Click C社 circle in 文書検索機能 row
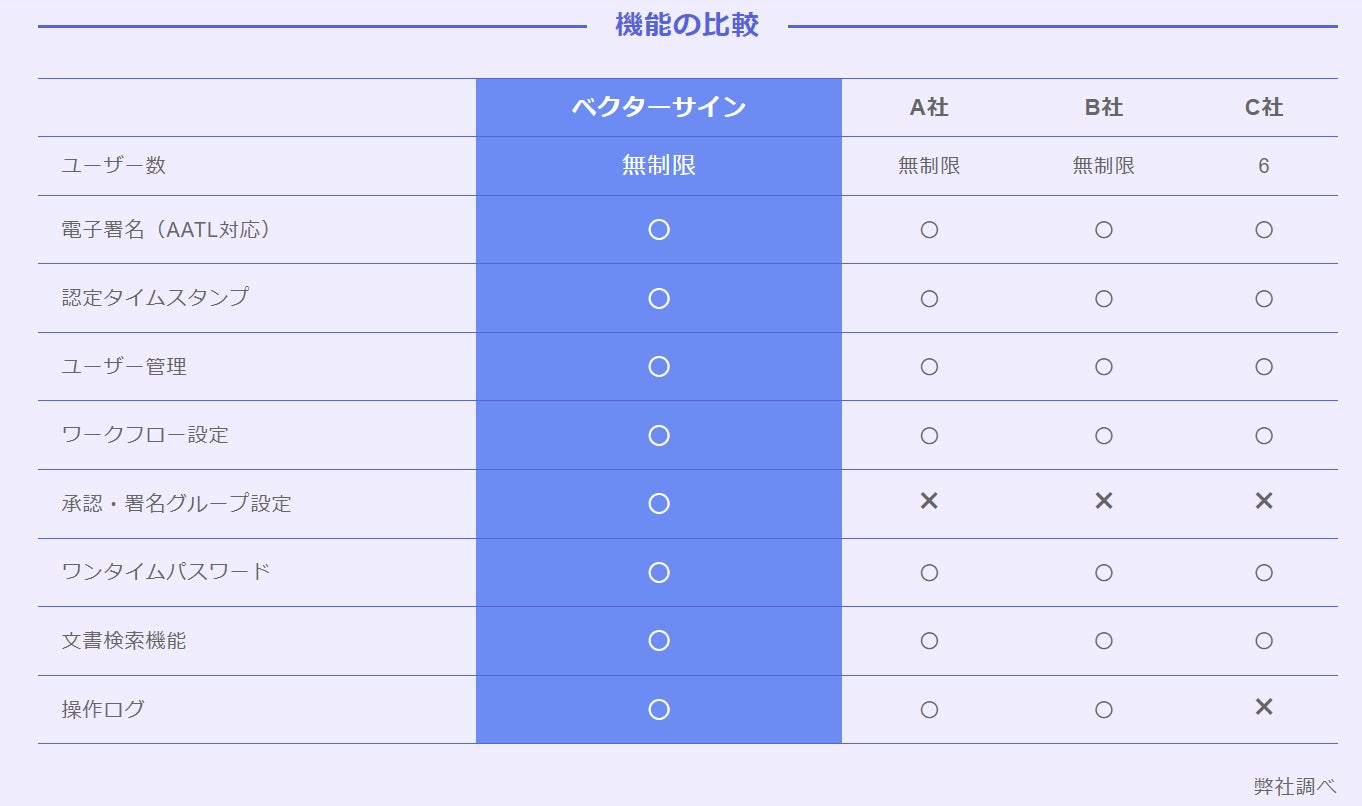 pos(1264,641)
